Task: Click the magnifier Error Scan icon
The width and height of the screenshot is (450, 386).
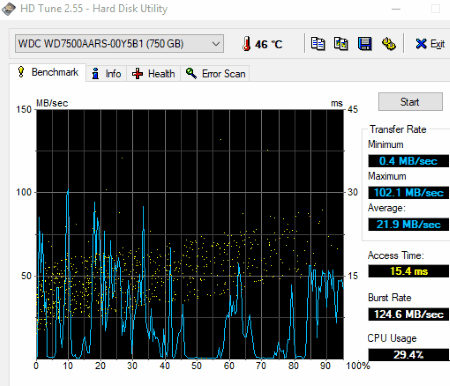Action: [191, 73]
